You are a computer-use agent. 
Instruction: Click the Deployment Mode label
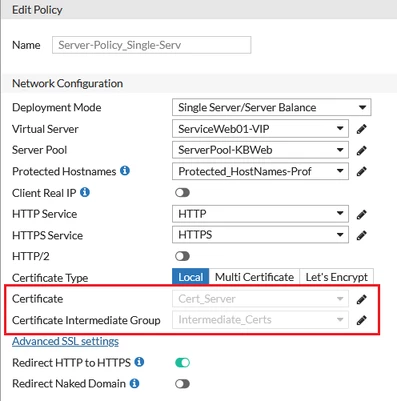point(57,108)
